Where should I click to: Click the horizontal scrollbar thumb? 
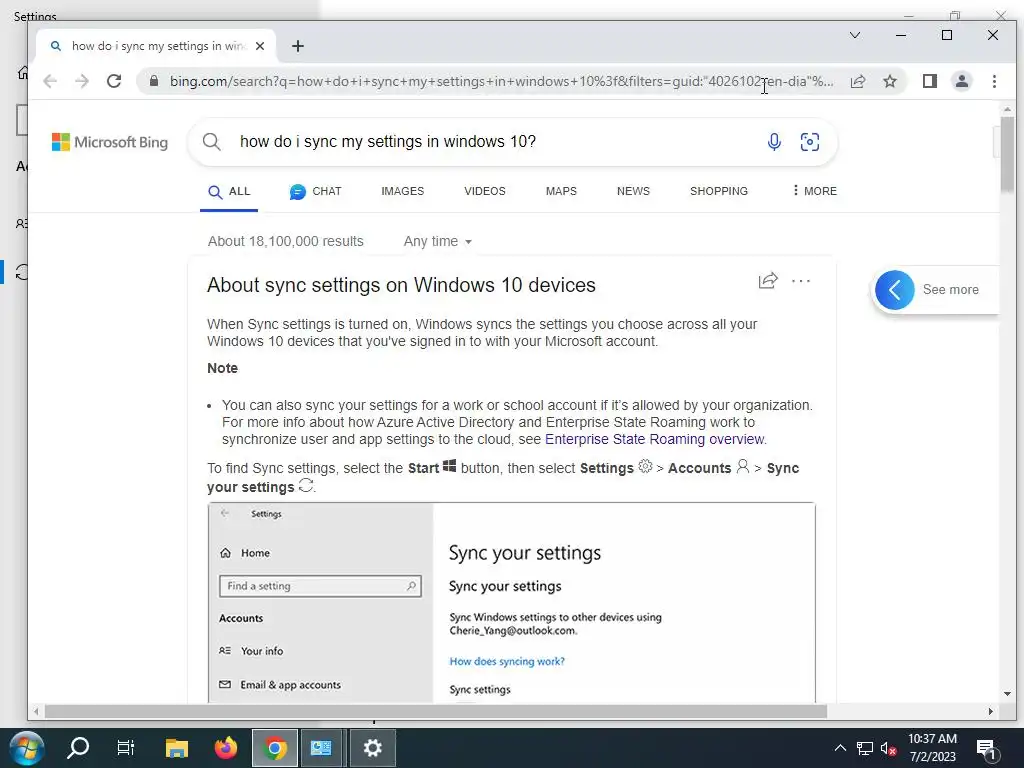436,711
